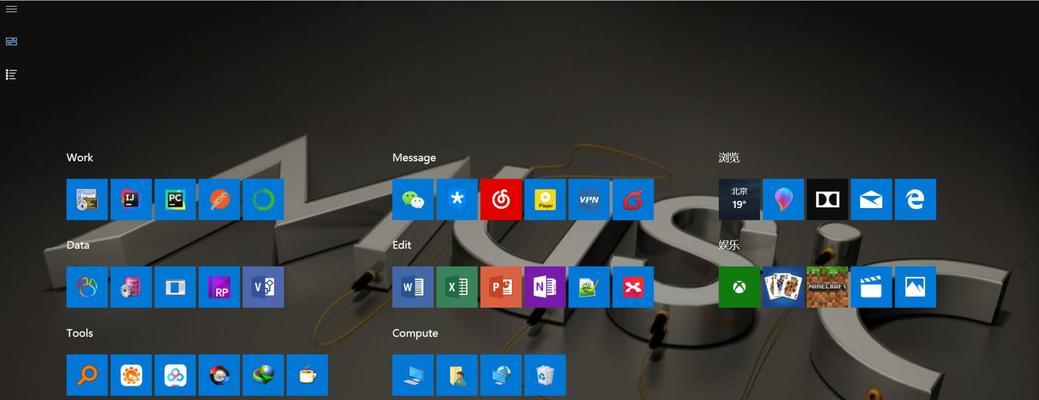Select the Work group title
This screenshot has width=1039, height=400.
(80, 158)
